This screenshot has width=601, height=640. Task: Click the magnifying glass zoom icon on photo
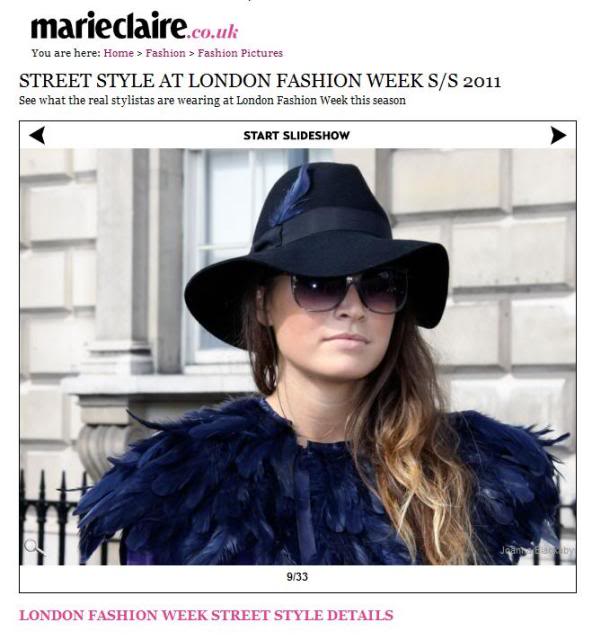tap(34, 547)
